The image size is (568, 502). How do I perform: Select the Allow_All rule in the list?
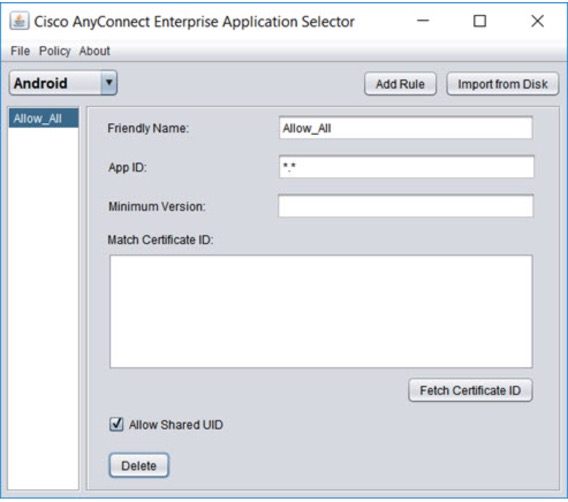pos(43,118)
